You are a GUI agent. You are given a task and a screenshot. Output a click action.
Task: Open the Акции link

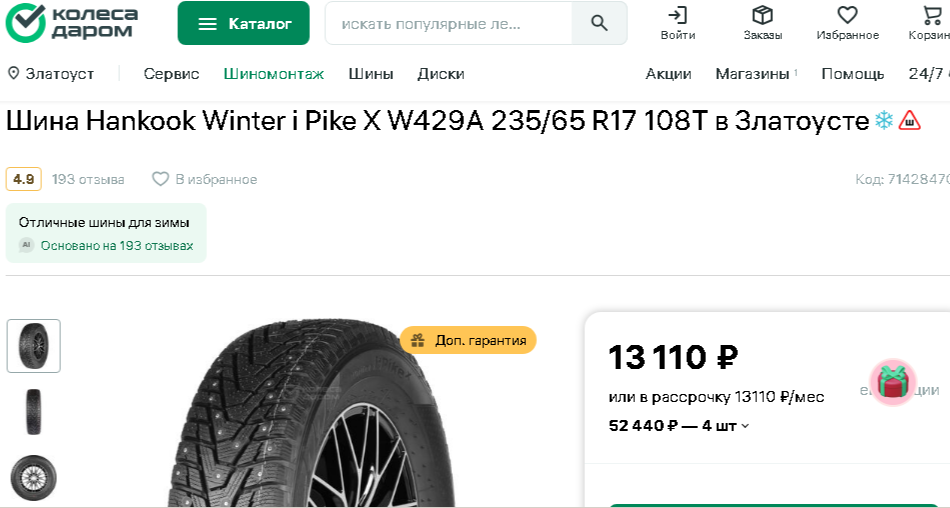pyautogui.click(x=668, y=74)
